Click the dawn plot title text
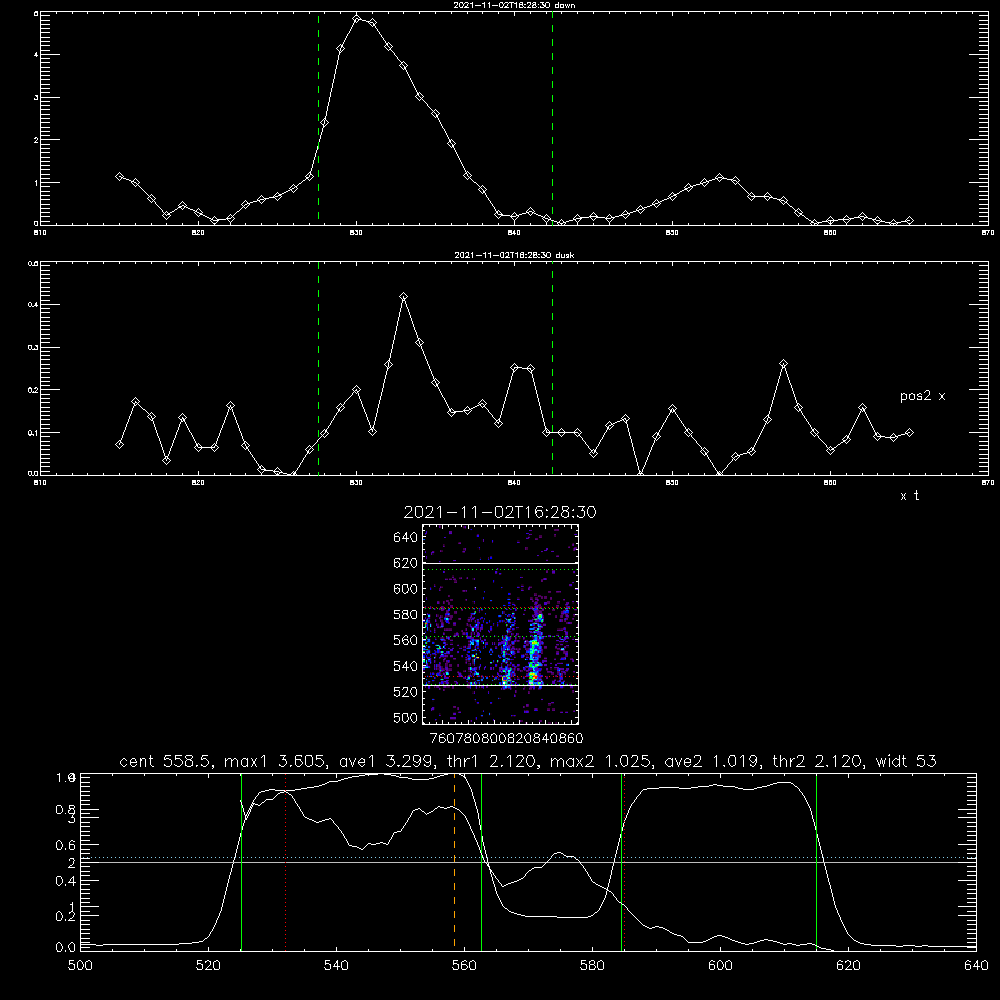 pos(514,5)
